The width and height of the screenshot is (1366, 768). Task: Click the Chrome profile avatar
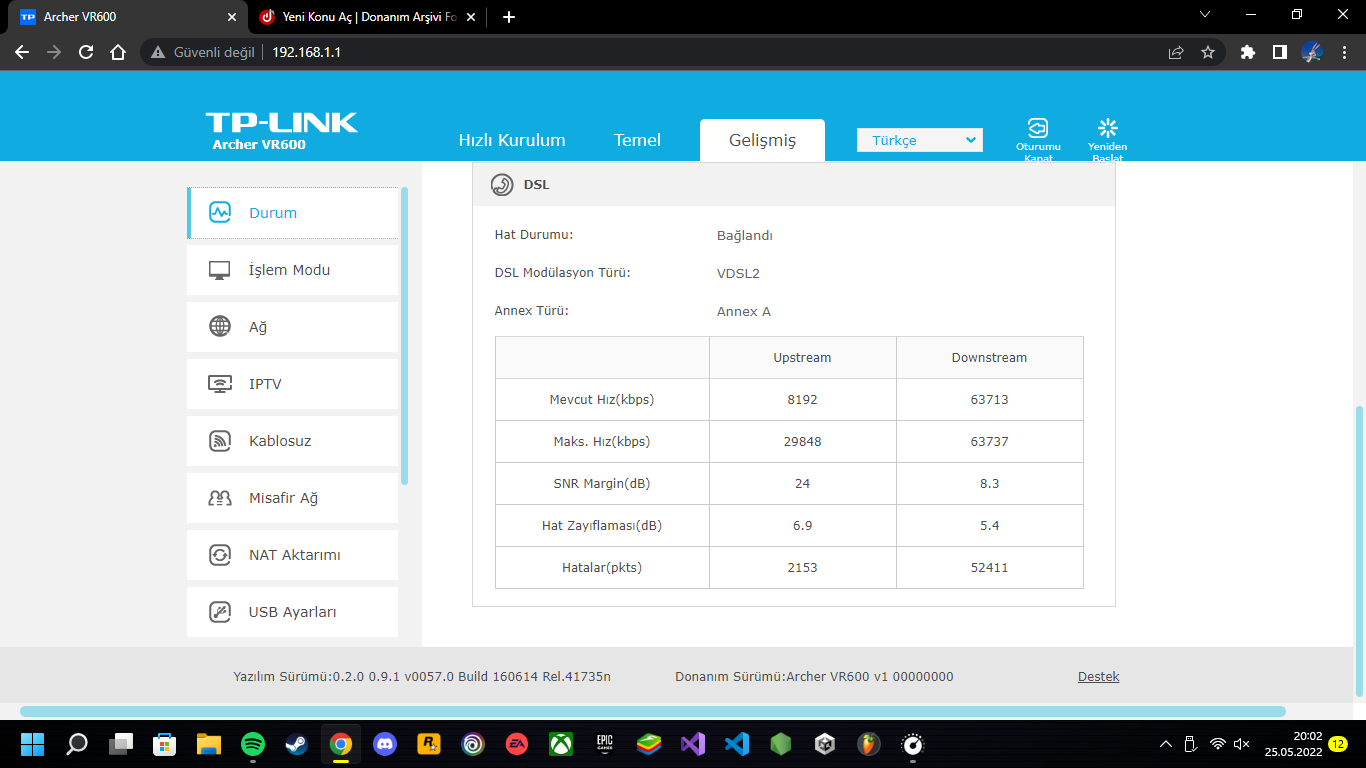click(1312, 52)
